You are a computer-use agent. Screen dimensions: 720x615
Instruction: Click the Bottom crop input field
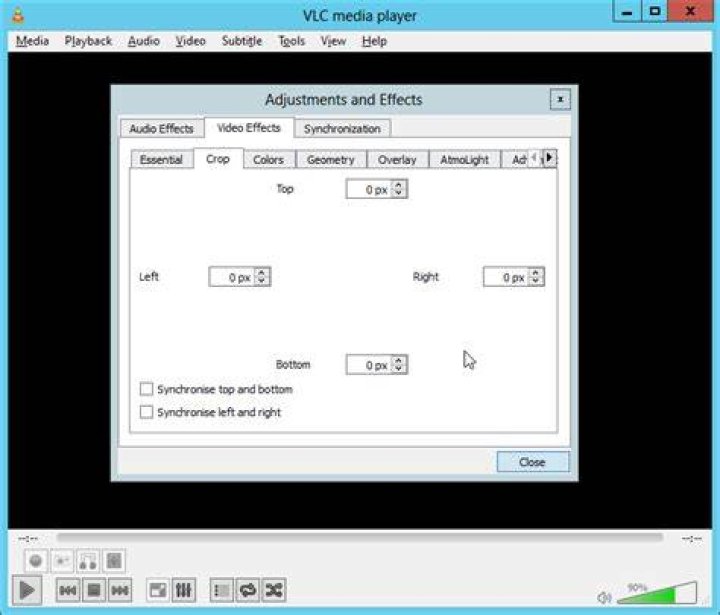tap(370, 365)
